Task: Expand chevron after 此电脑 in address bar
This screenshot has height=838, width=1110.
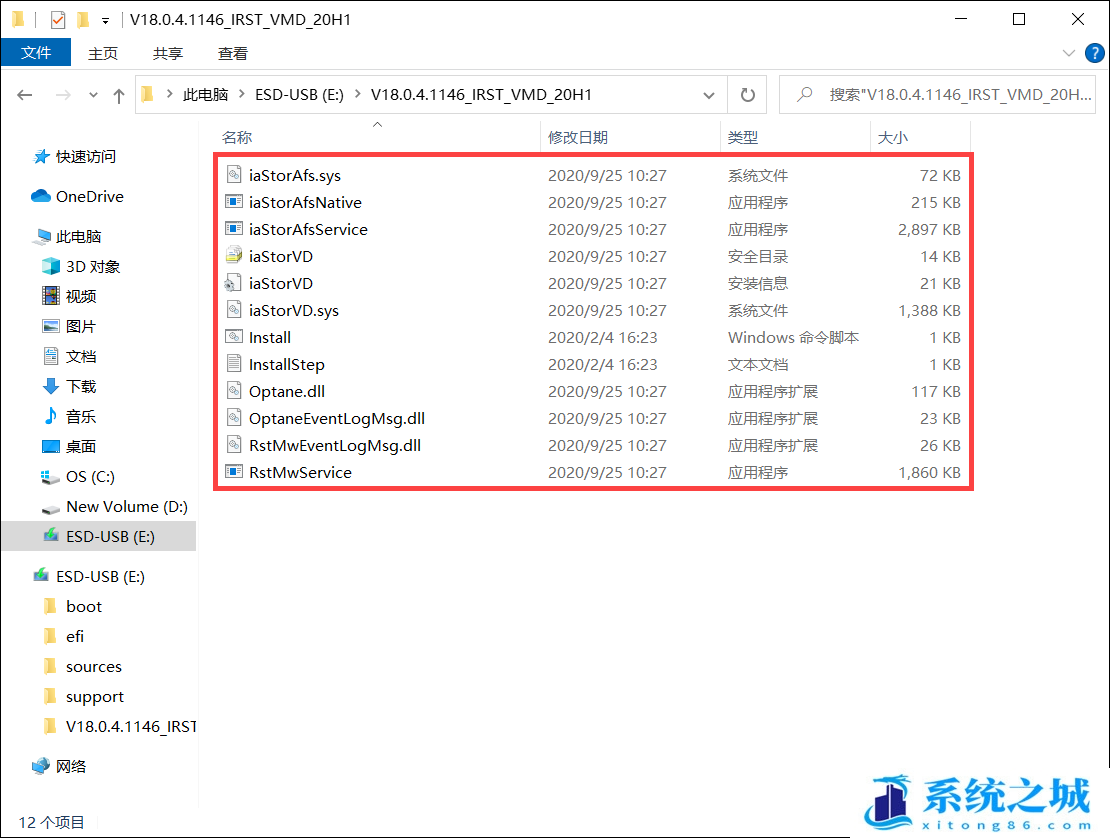Action: tap(241, 94)
